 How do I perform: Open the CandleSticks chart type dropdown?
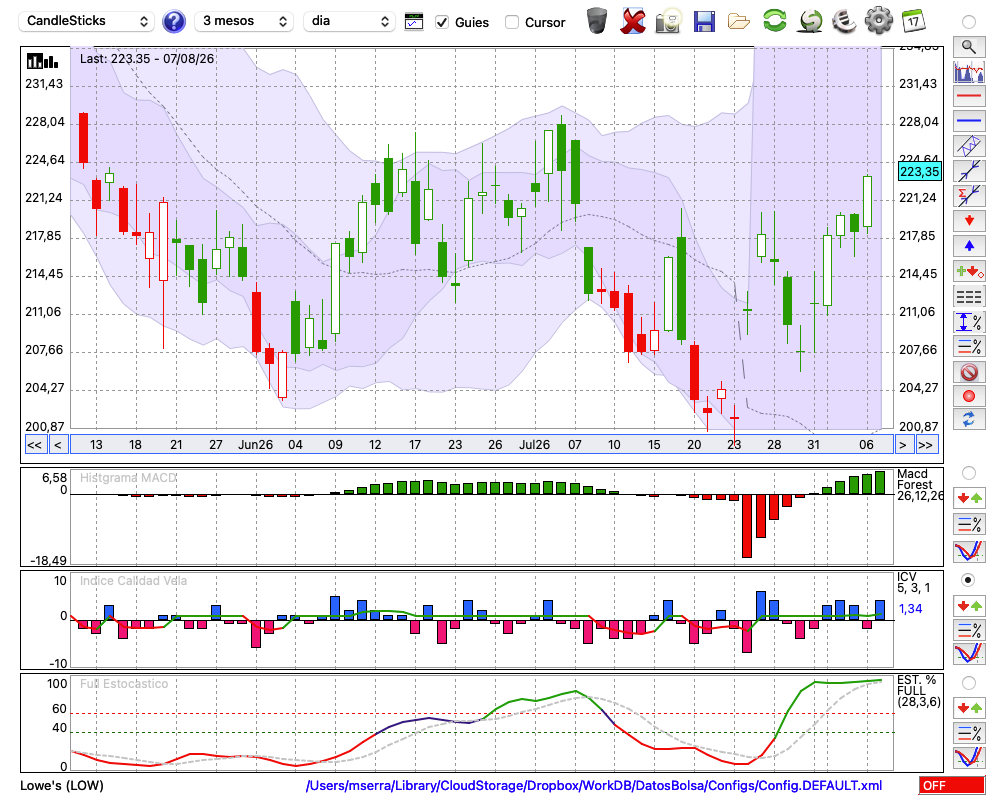point(87,21)
